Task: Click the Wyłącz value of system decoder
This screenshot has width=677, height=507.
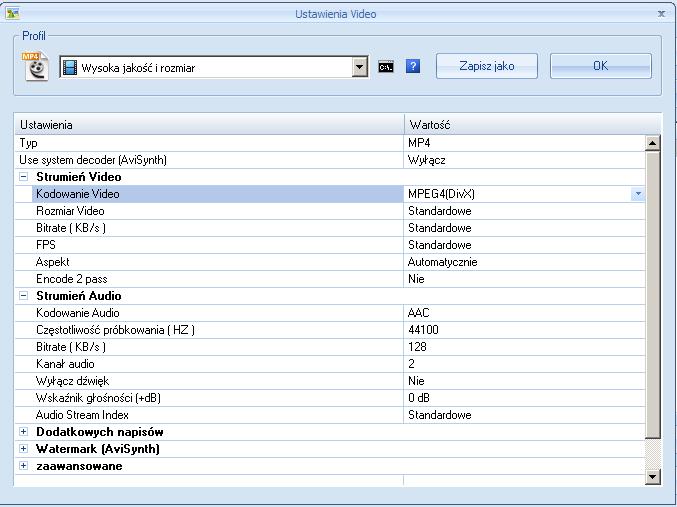Action: (x=427, y=160)
